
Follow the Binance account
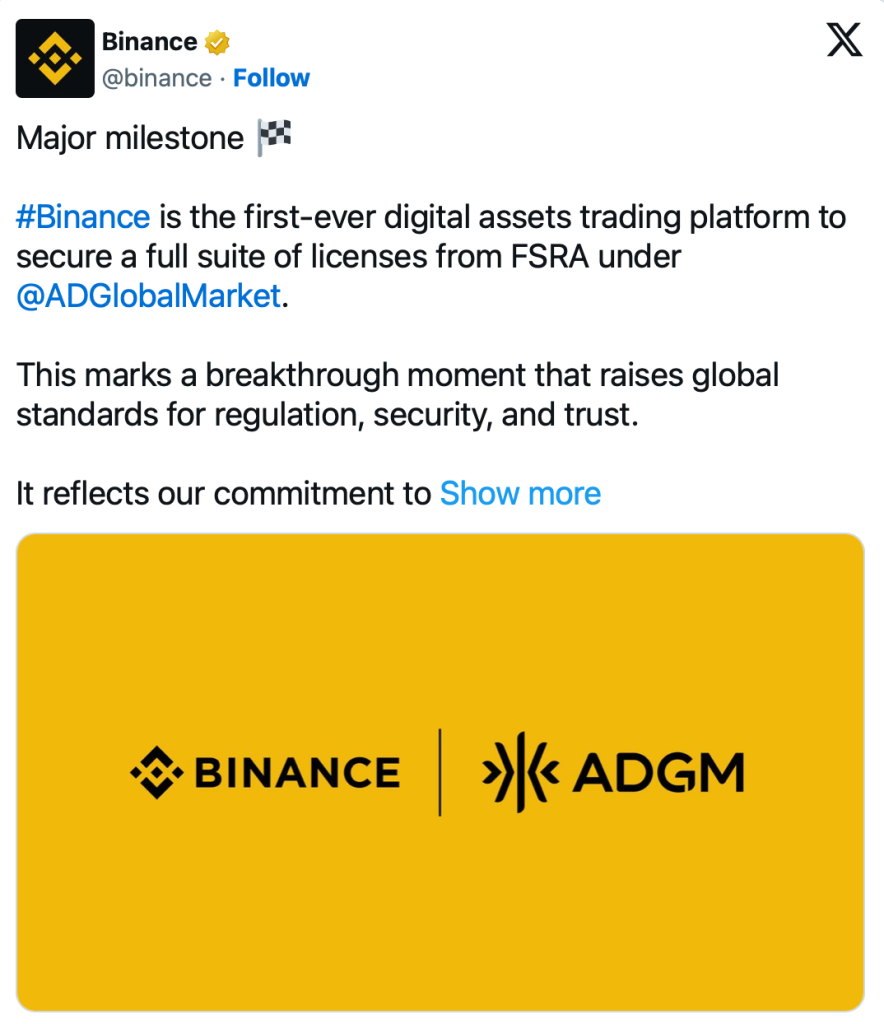point(271,78)
